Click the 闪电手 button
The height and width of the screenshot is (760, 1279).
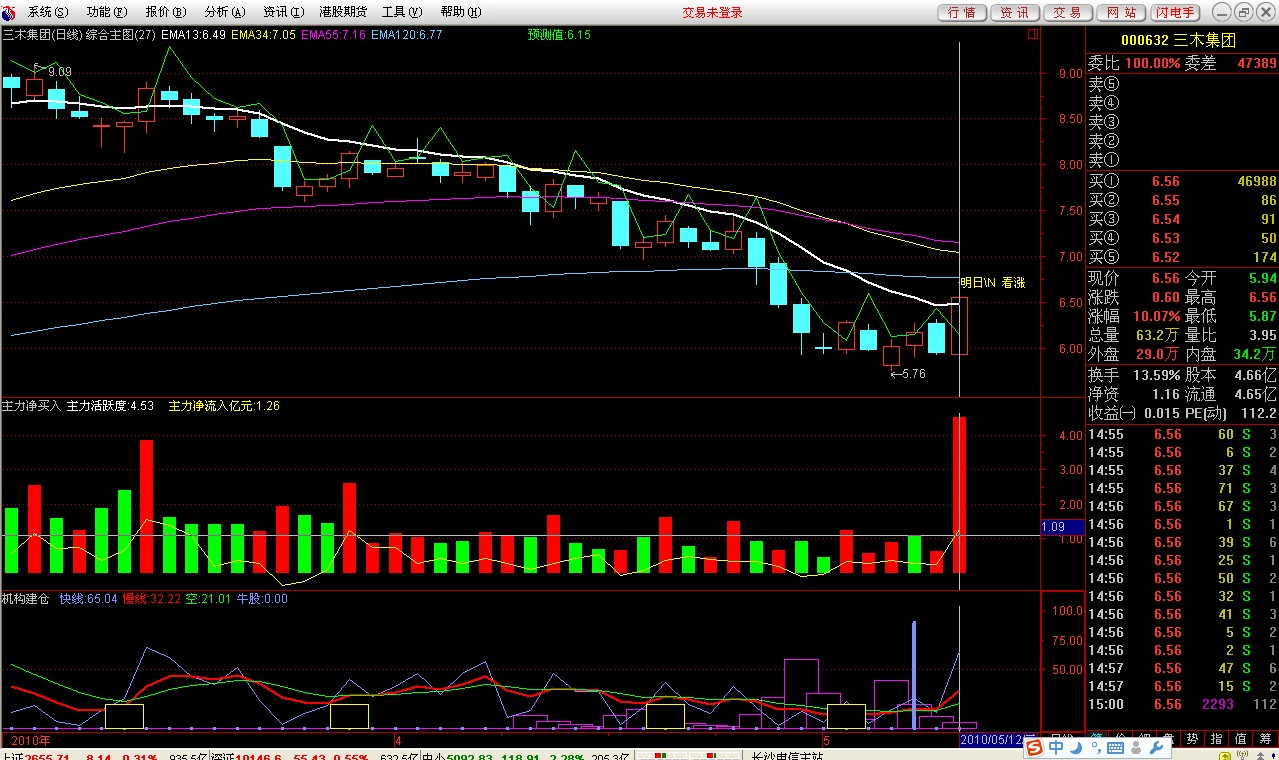[1174, 12]
